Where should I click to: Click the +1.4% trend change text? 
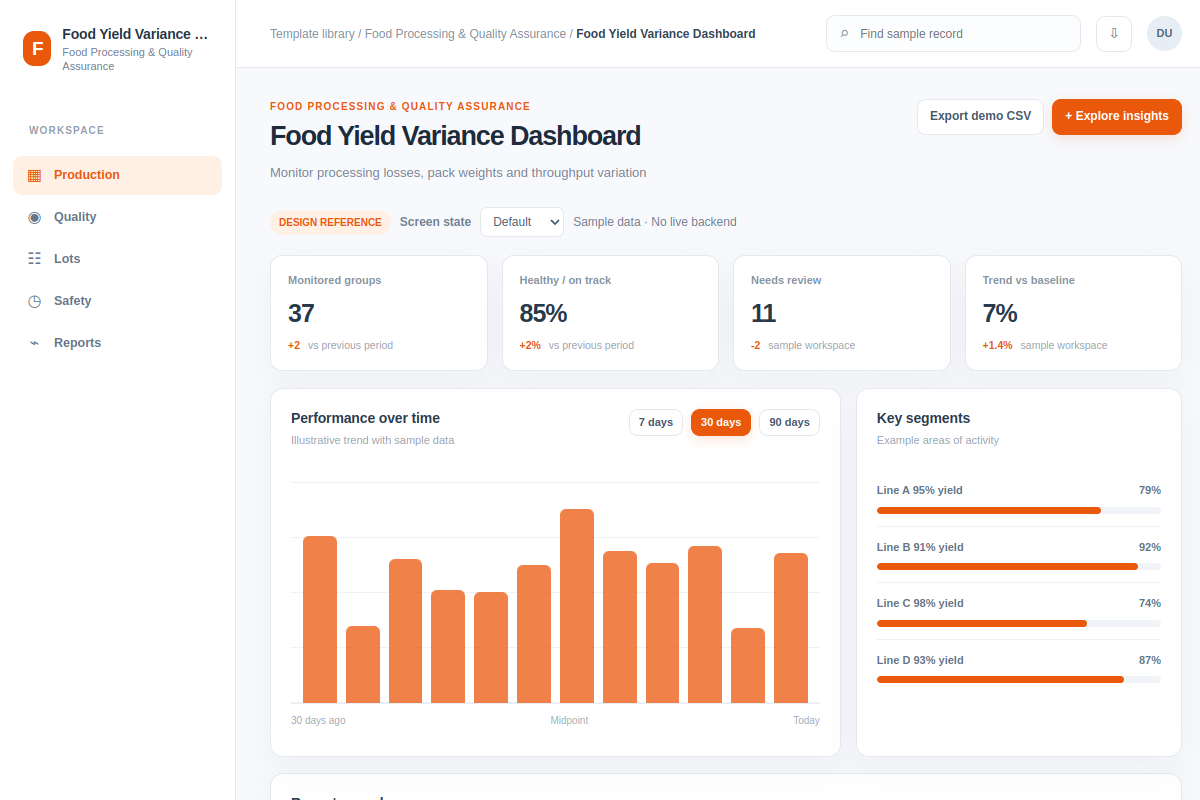point(997,345)
